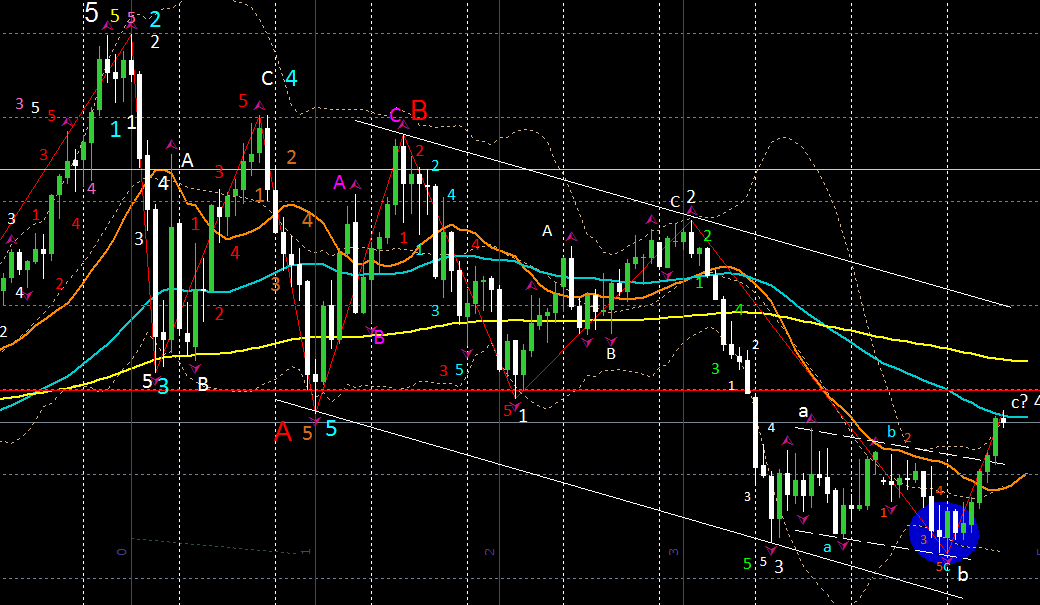Click the magenta C label beside red B

[396, 116]
